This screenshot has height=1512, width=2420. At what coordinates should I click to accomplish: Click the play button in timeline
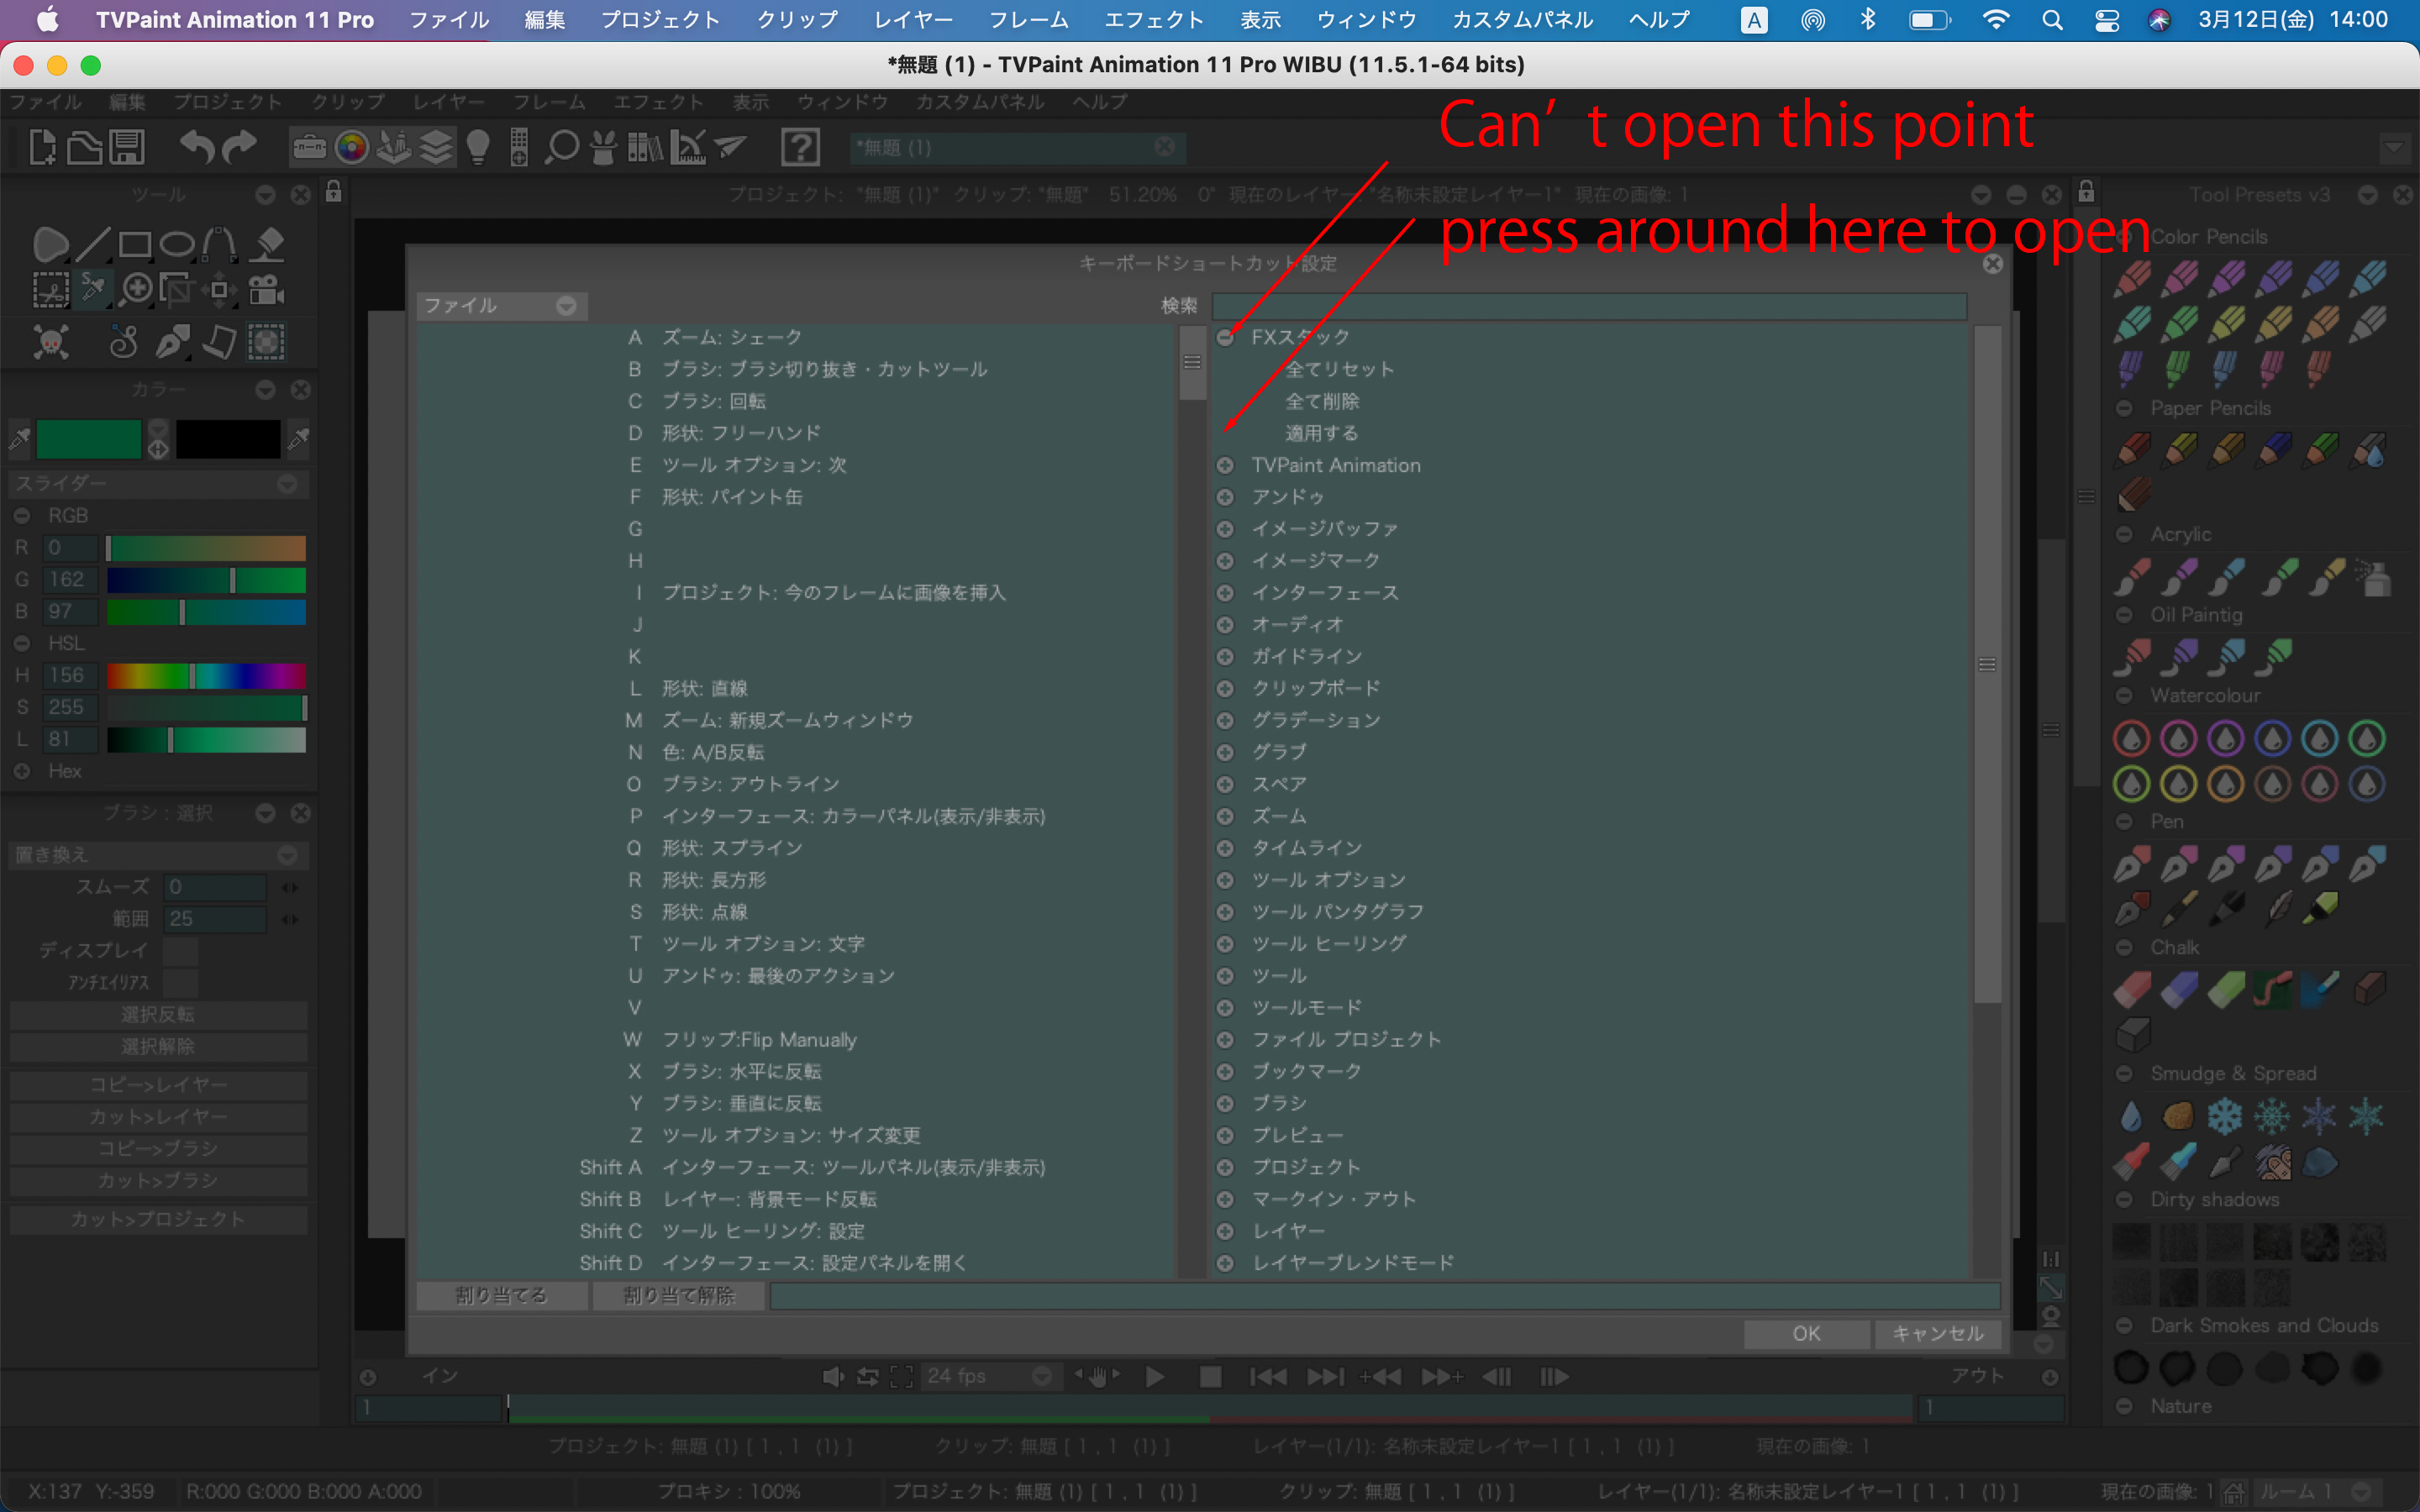click(1155, 1377)
